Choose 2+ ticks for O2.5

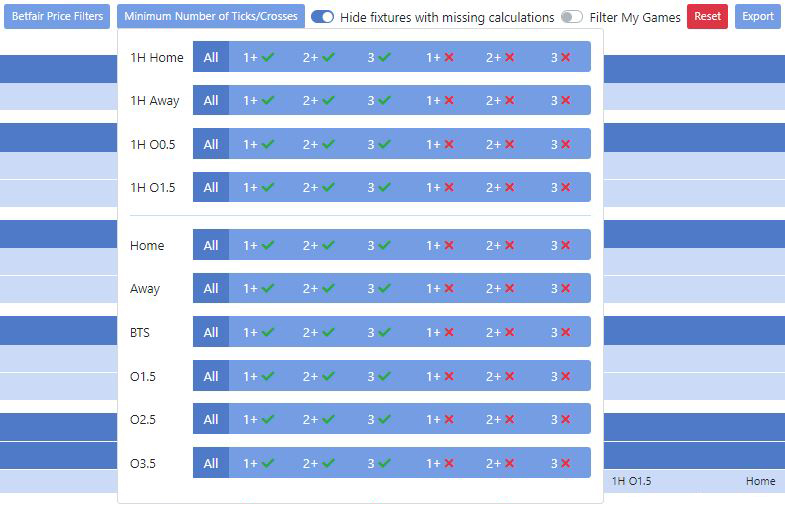tap(319, 419)
